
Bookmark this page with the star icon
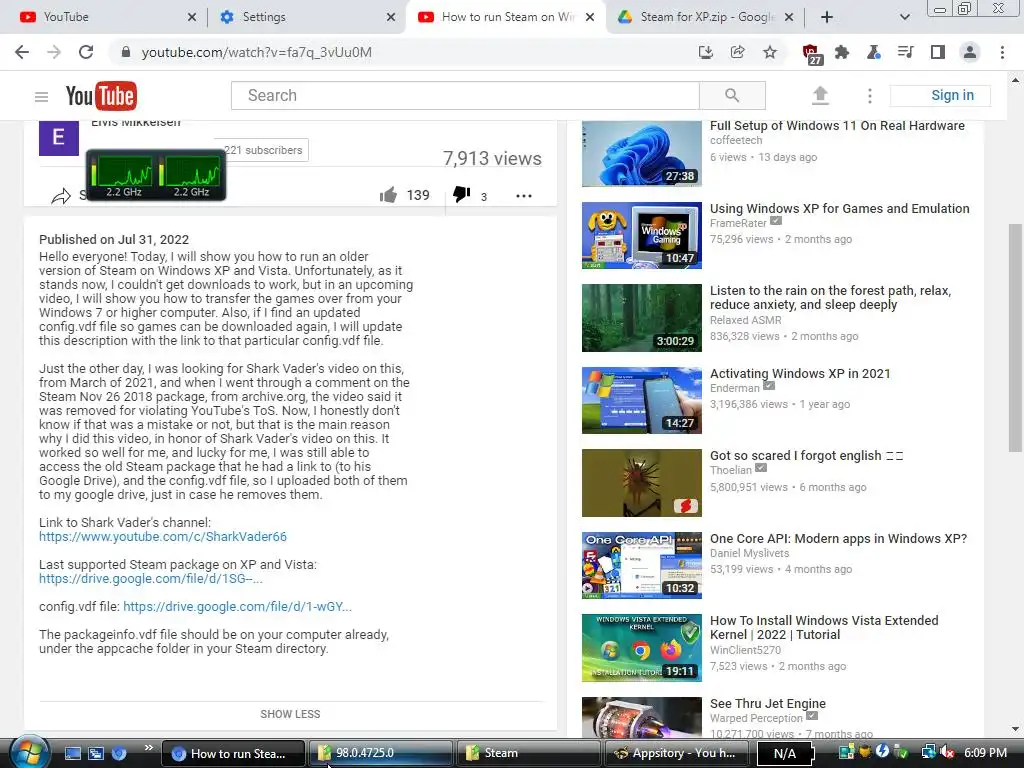(x=770, y=52)
